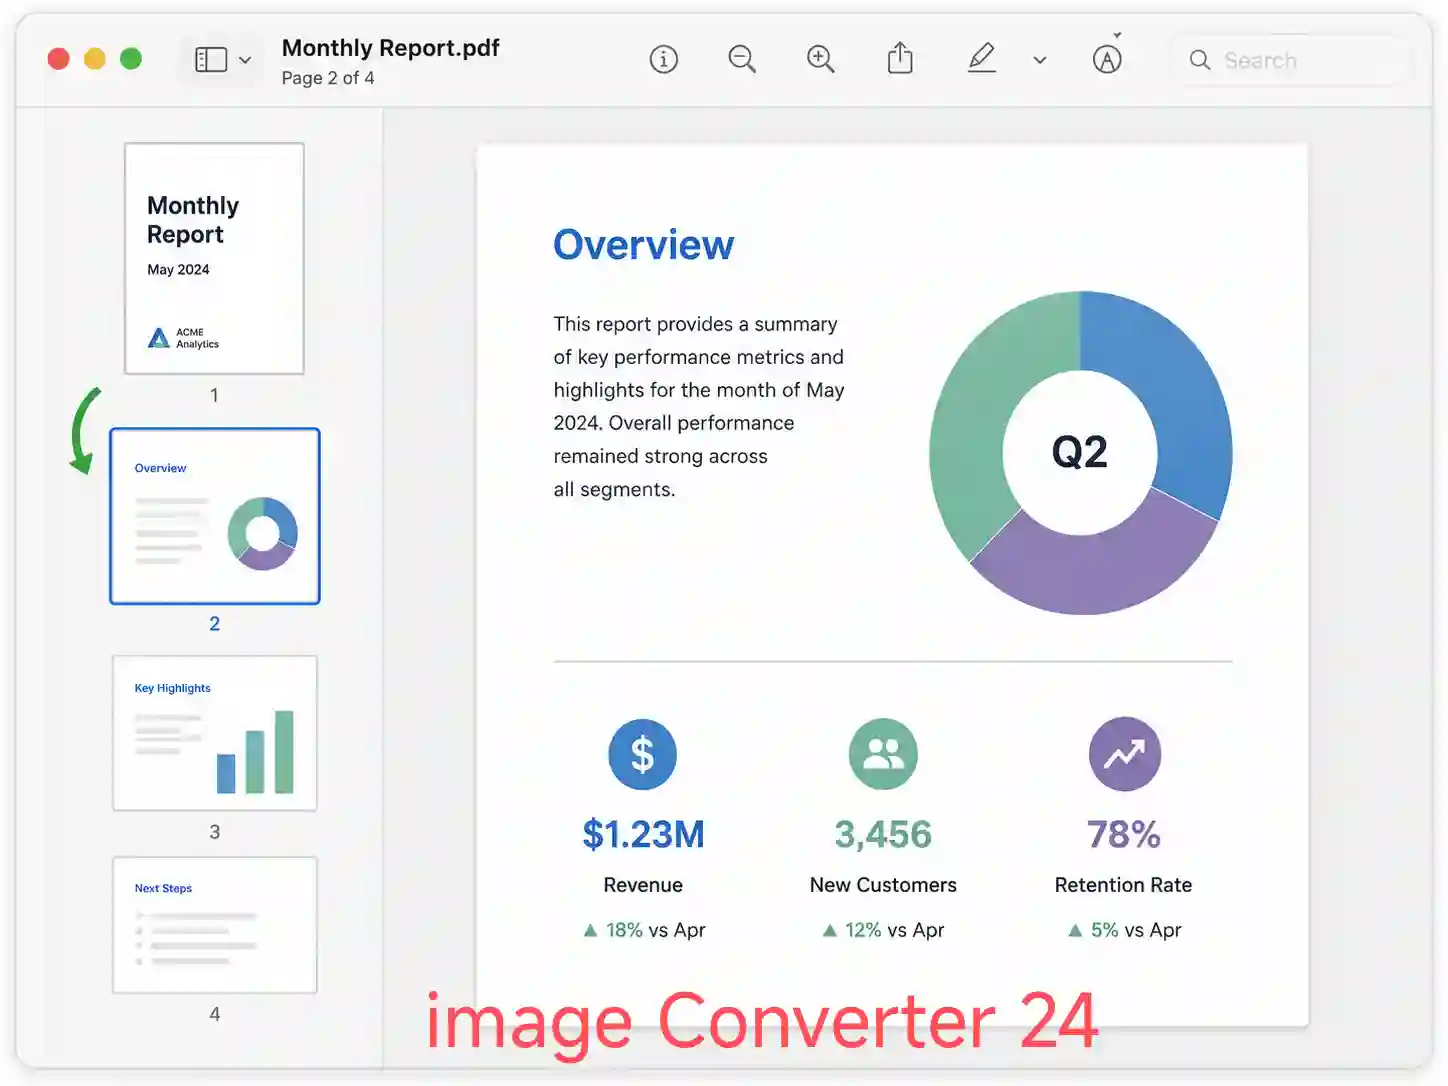Open the Key Highlights page 3 thumbnail
Viewport: 1448px width, 1086px height.
coord(215,733)
